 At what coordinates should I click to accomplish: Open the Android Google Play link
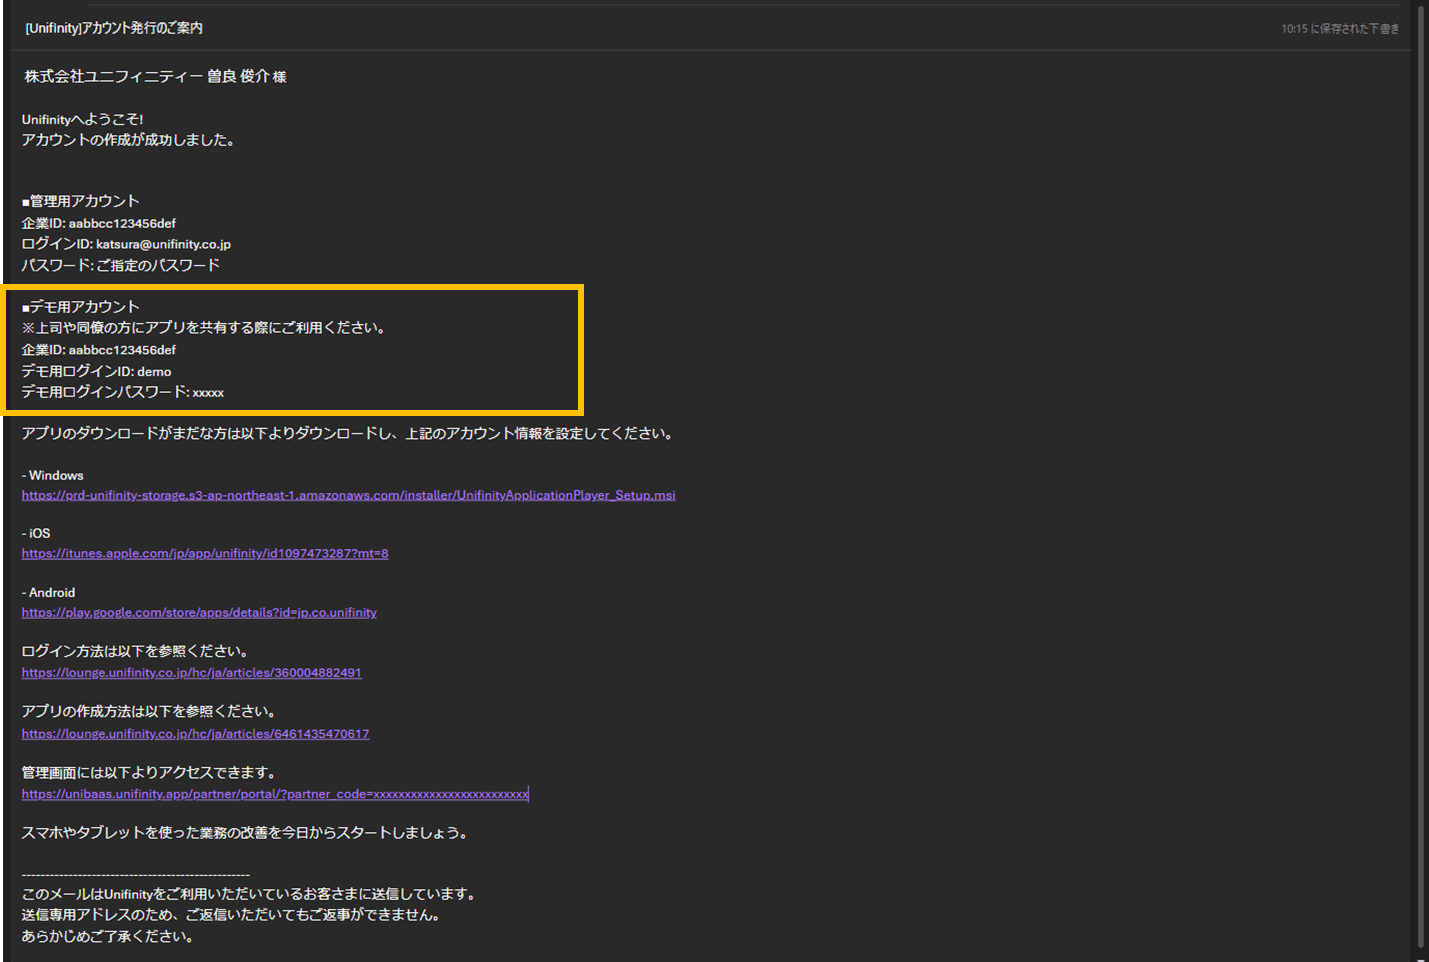(x=199, y=612)
